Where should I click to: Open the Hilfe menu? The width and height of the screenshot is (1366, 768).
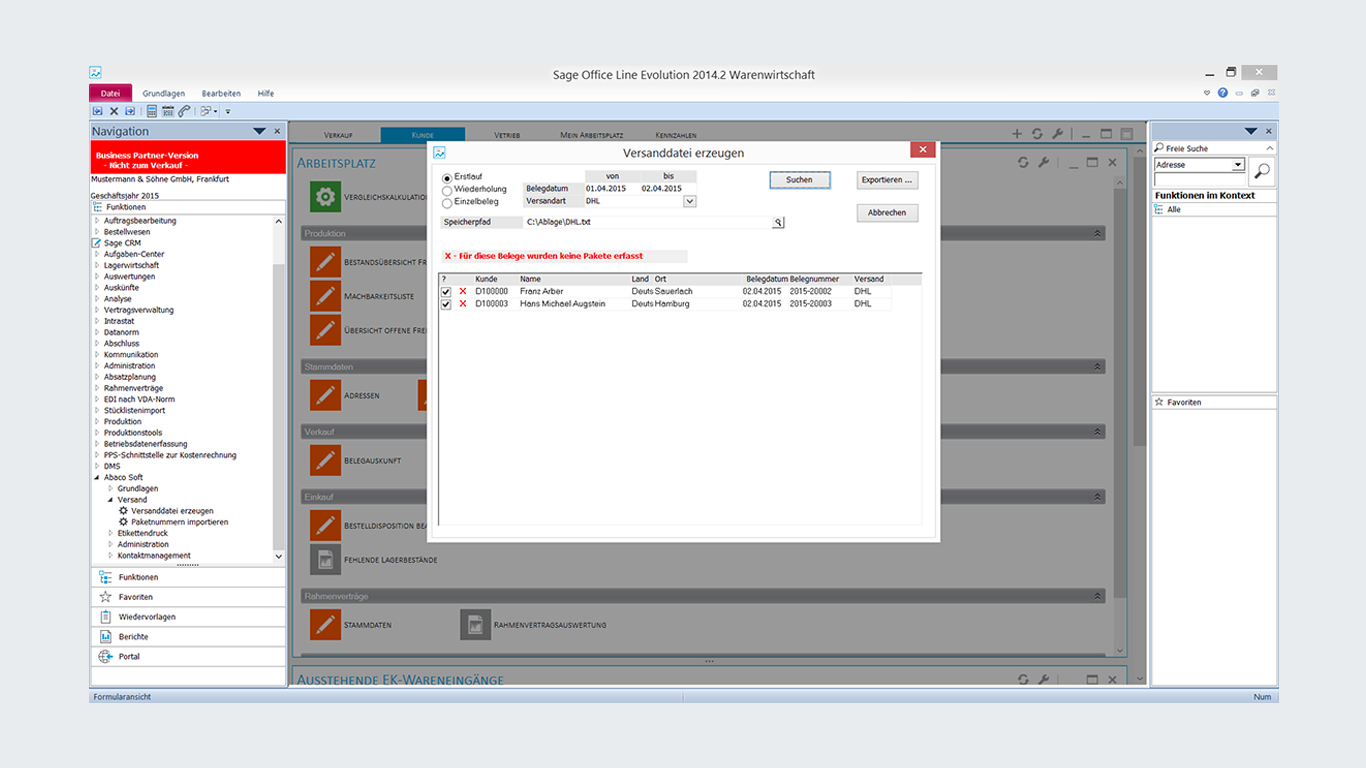click(x=266, y=93)
